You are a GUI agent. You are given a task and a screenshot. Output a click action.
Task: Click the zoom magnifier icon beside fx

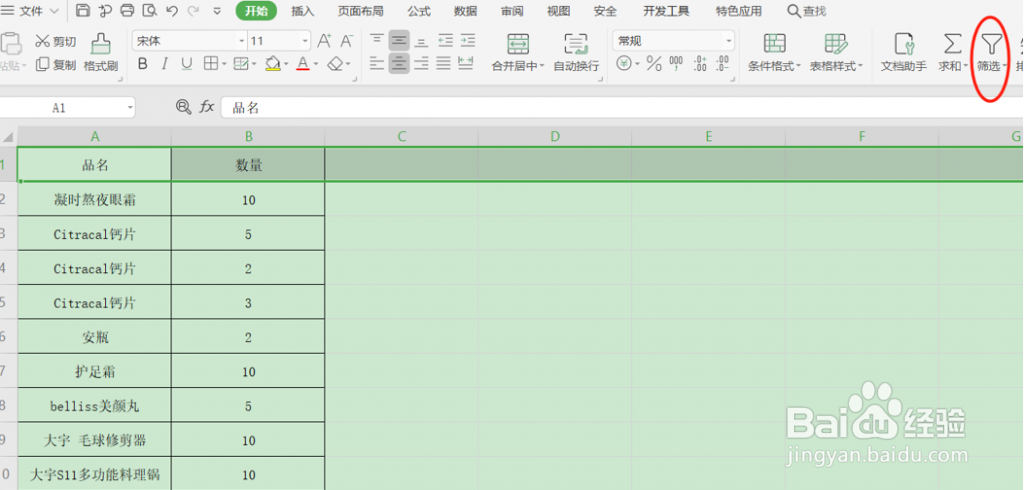[x=184, y=107]
